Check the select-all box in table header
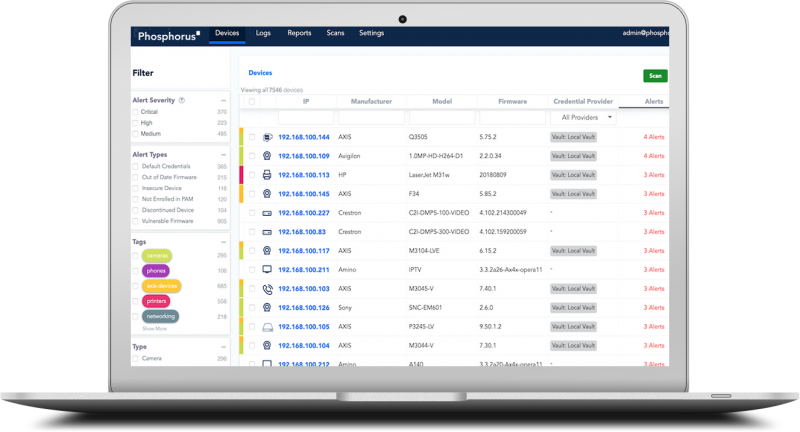800x432 pixels. click(x=252, y=101)
